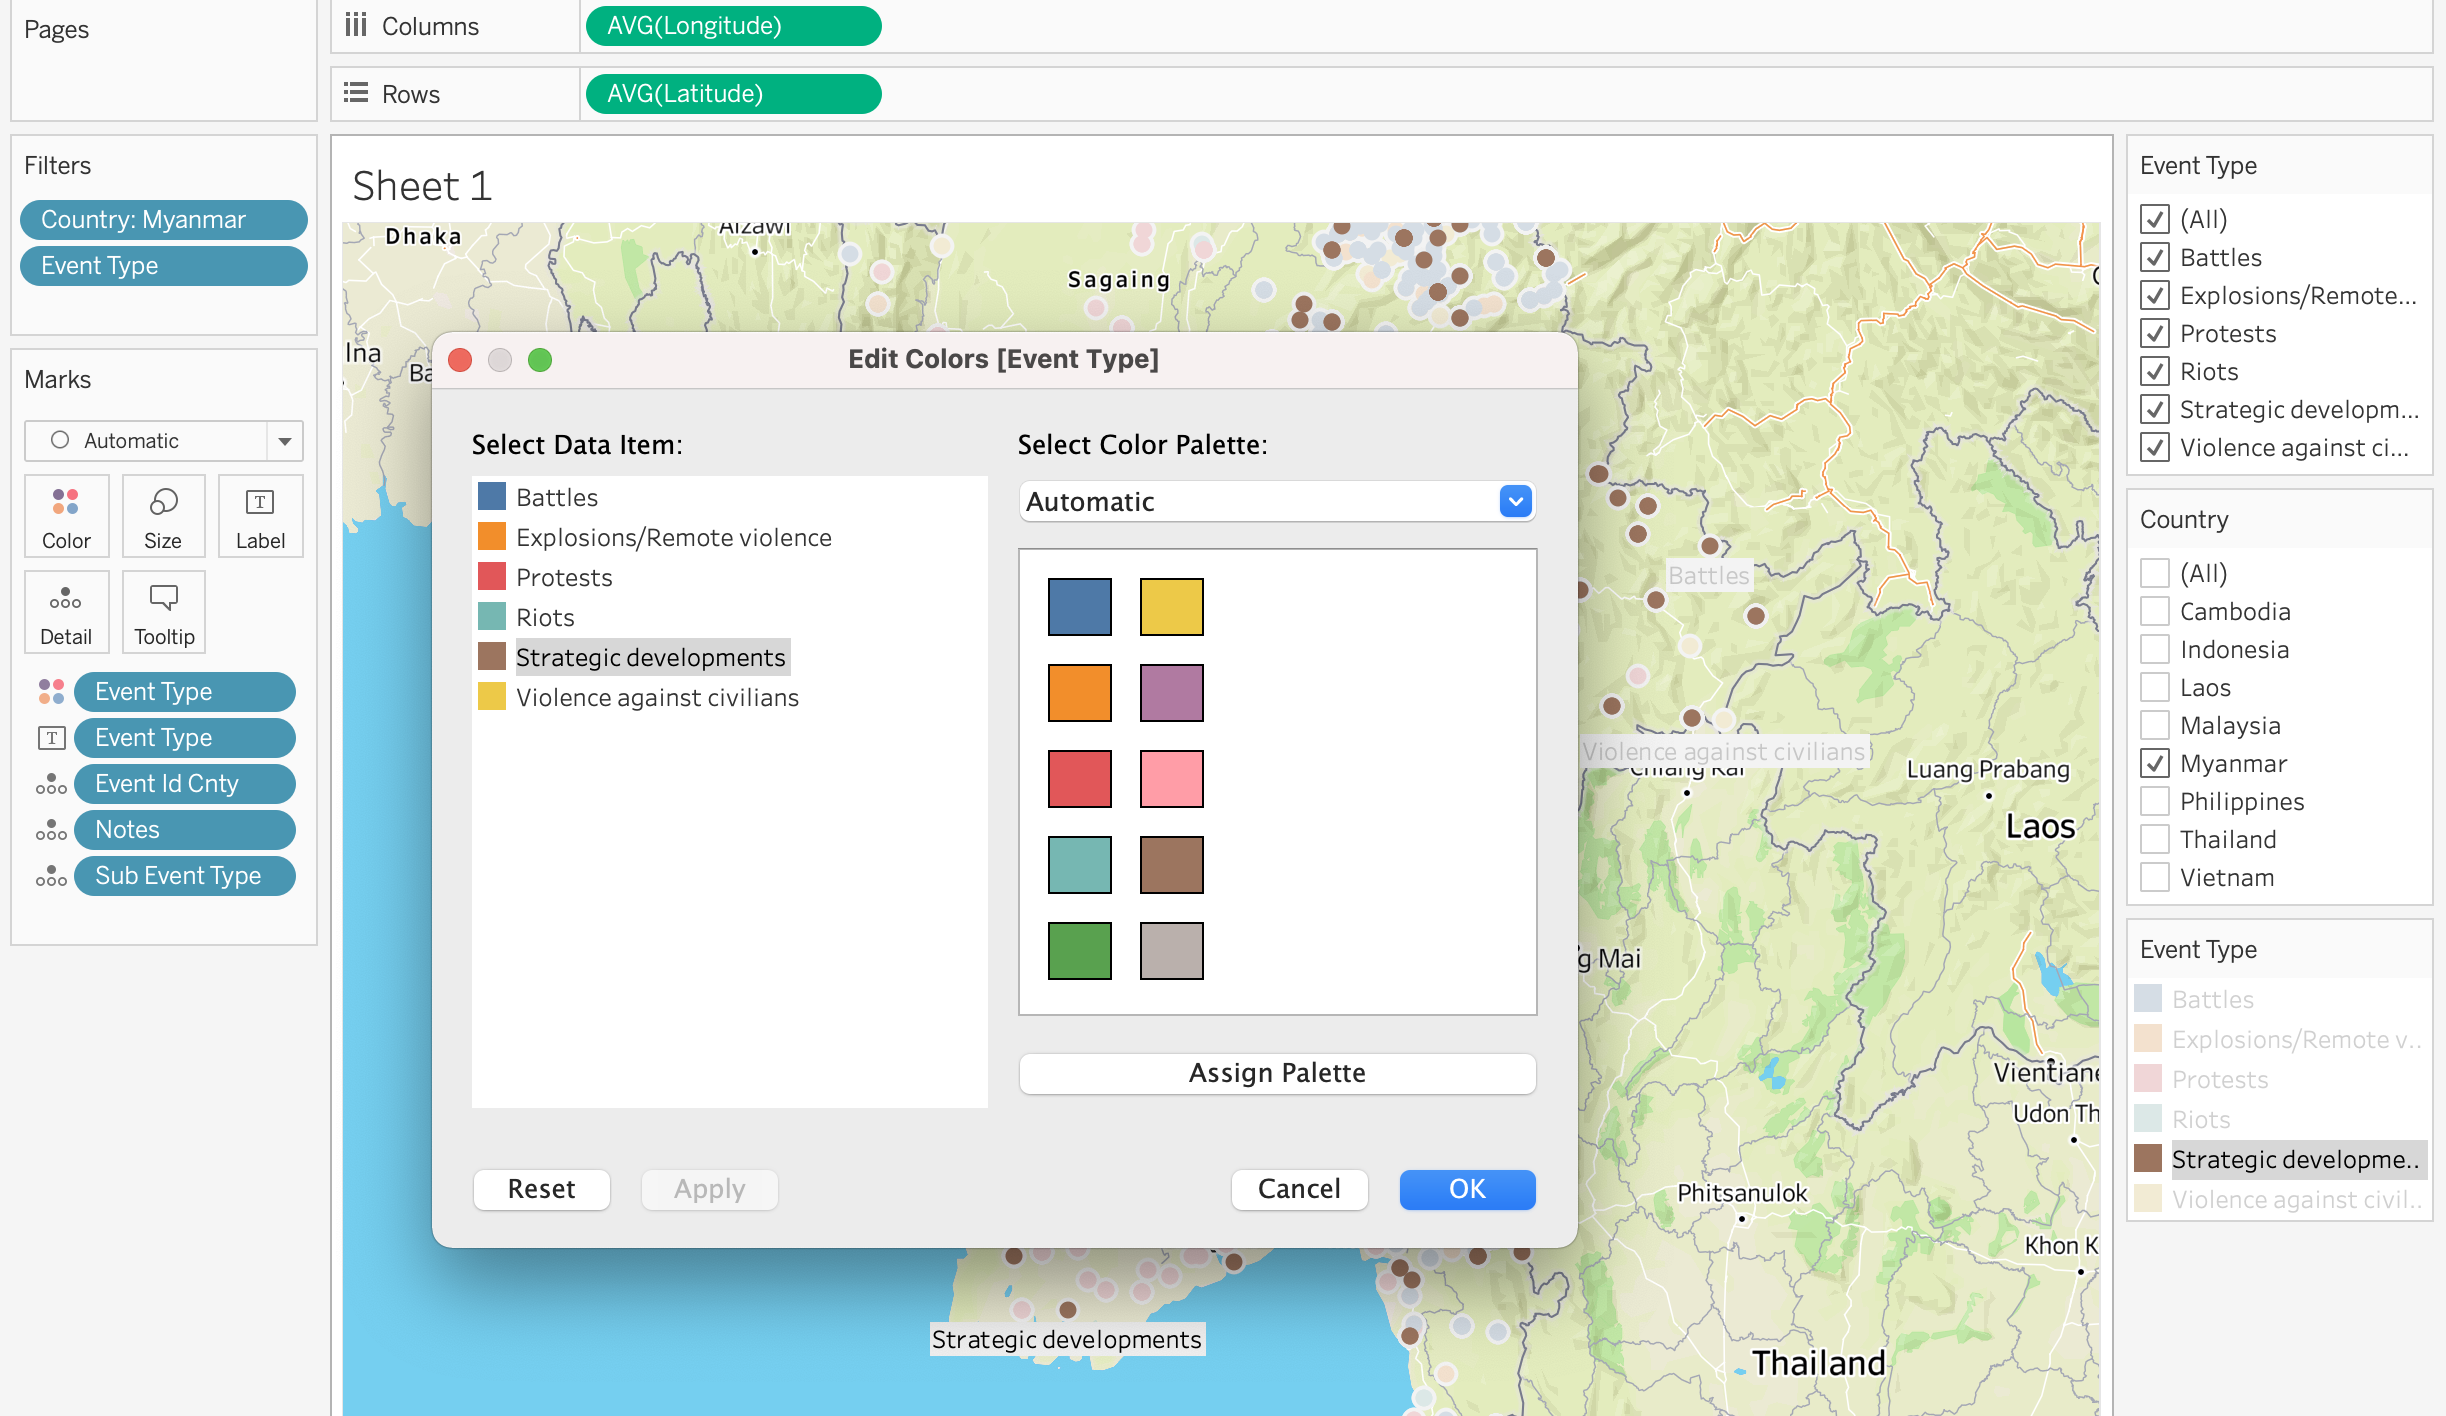Open the Tooltip marks card
Viewport: 2446px width, 1416px height.
pos(164,613)
